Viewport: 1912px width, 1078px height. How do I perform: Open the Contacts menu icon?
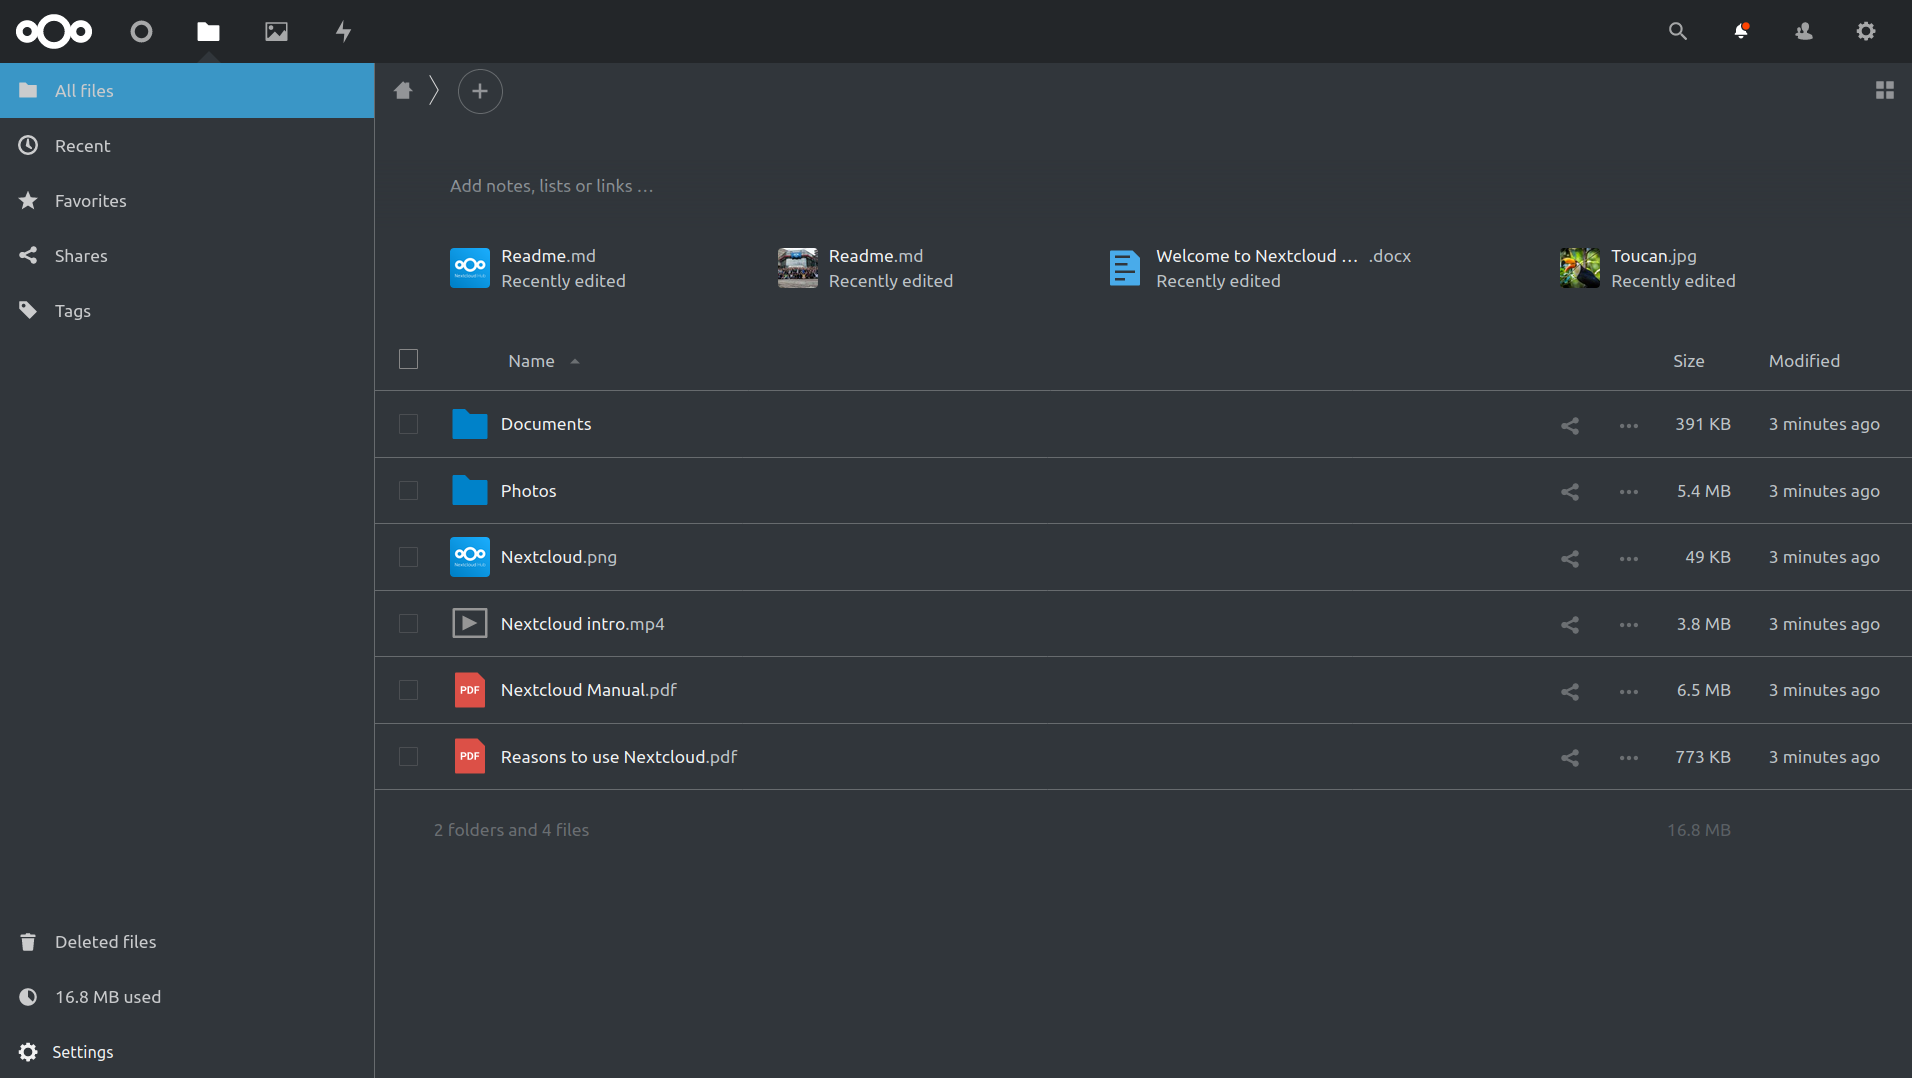(x=1804, y=31)
